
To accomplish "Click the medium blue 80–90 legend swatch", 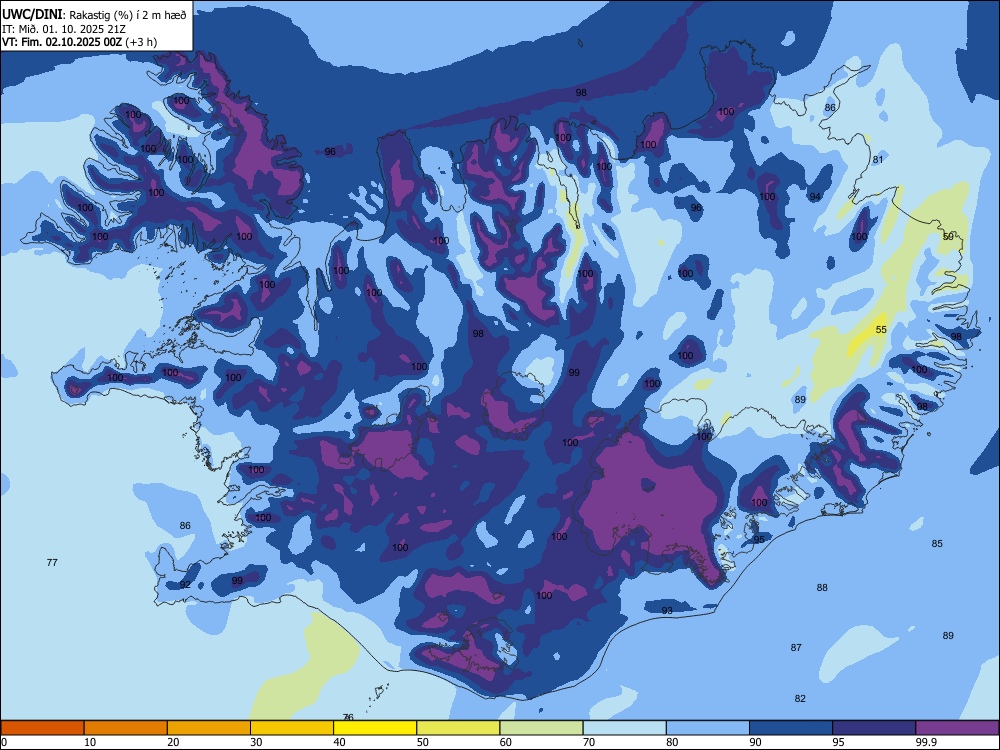I will (x=708, y=728).
